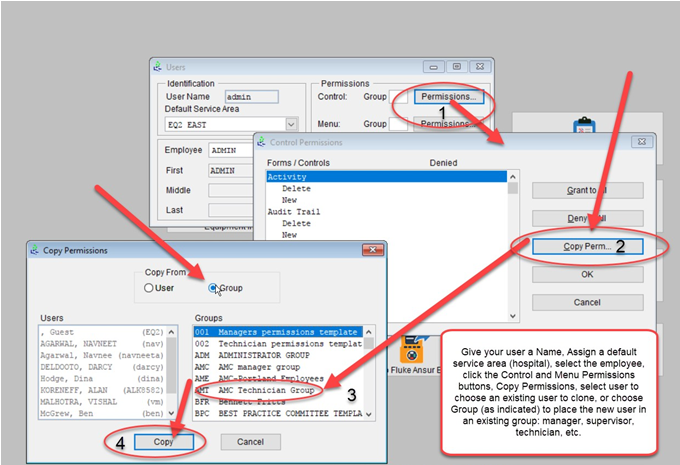Open the Default Service Area dropdown

pos(291,124)
